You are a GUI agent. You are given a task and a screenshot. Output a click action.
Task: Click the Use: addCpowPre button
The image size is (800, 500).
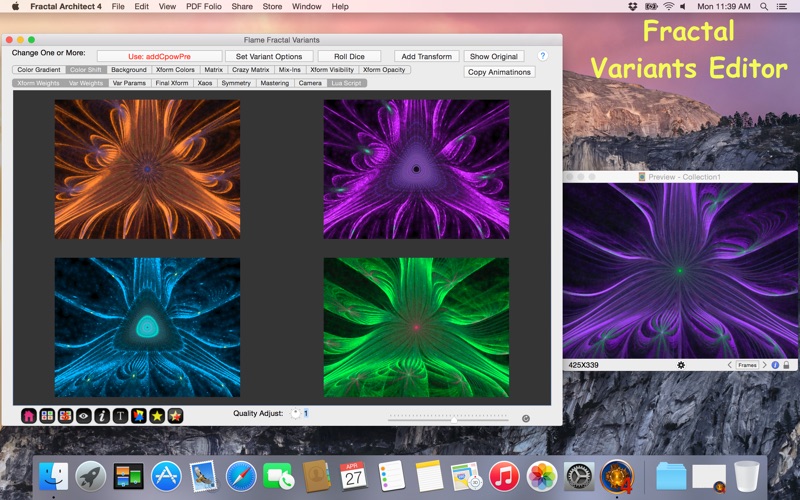[x=160, y=56]
